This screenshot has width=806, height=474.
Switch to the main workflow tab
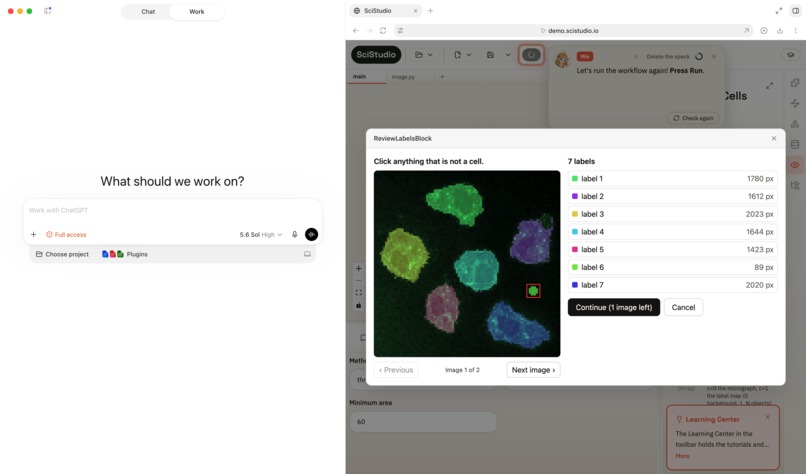click(359, 77)
